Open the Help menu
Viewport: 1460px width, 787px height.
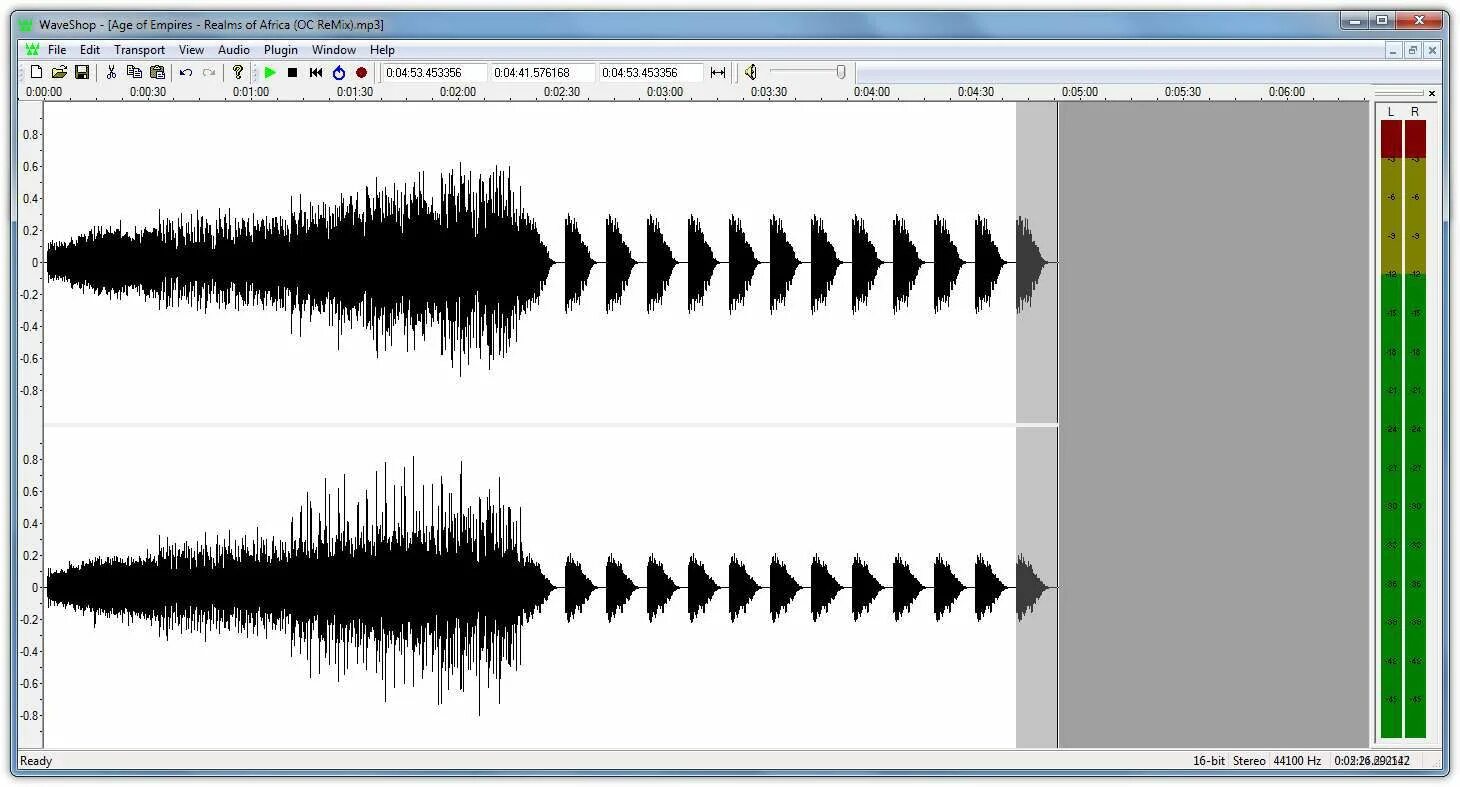tap(382, 50)
